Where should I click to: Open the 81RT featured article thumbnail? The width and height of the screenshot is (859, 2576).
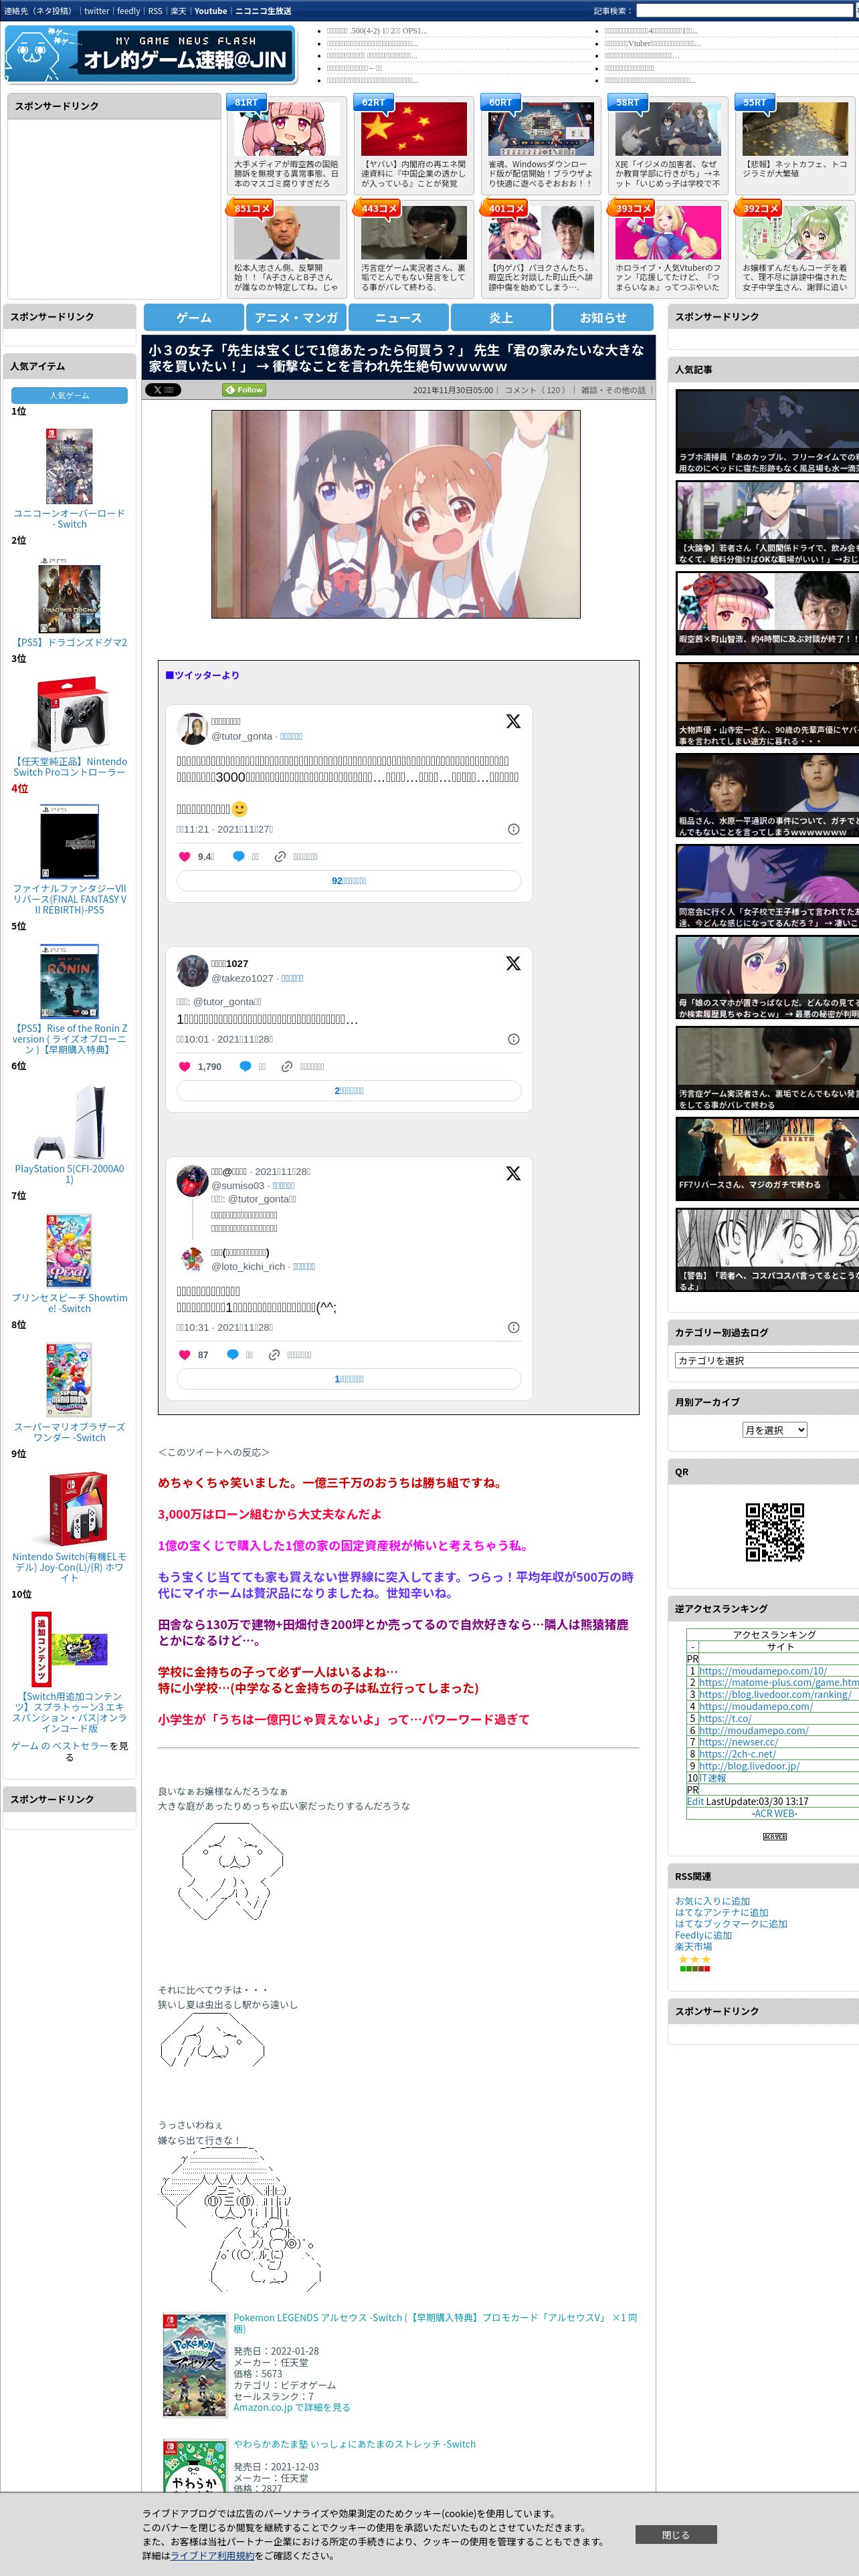(x=287, y=128)
